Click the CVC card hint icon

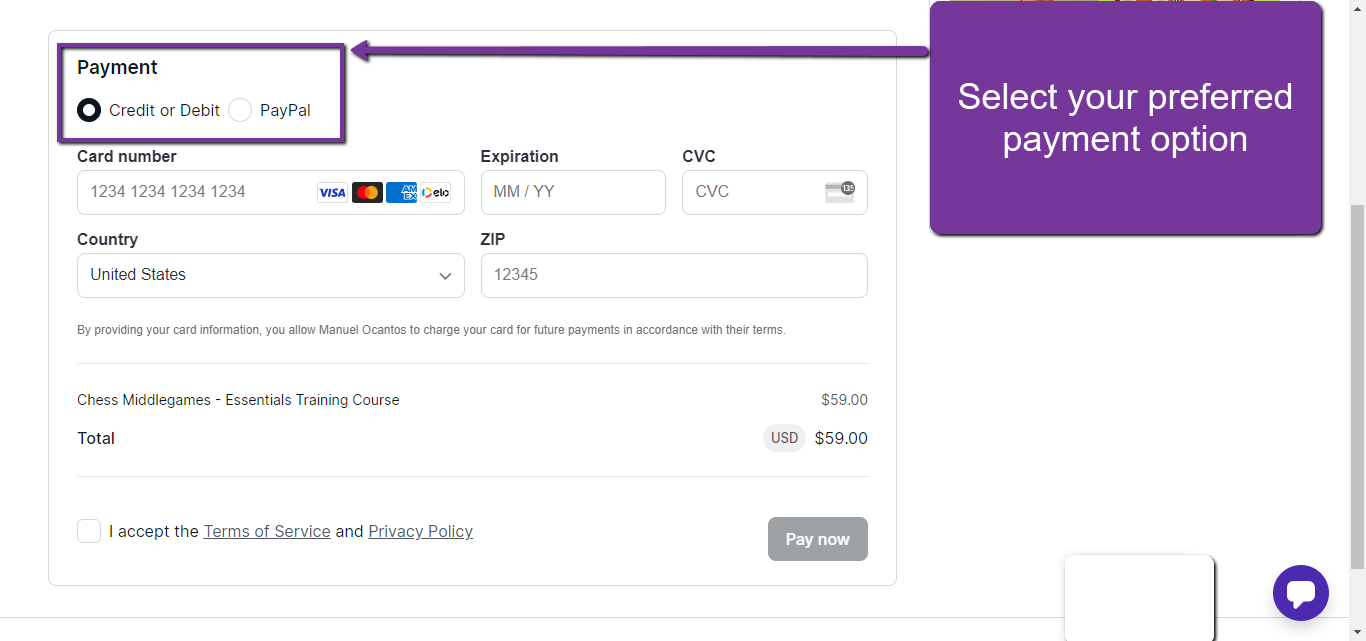click(839, 192)
